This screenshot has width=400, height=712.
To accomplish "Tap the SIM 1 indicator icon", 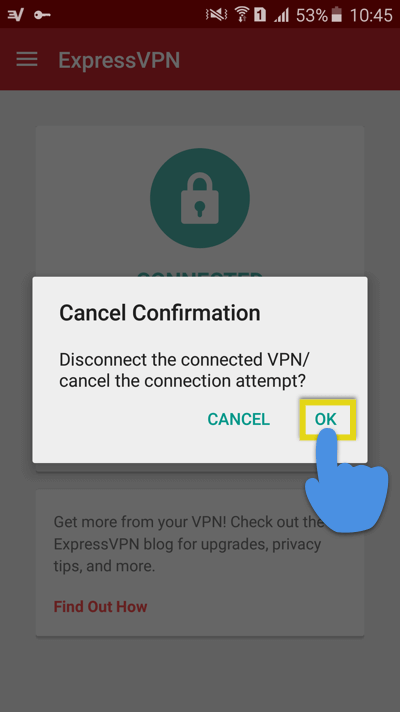I will pos(261,16).
